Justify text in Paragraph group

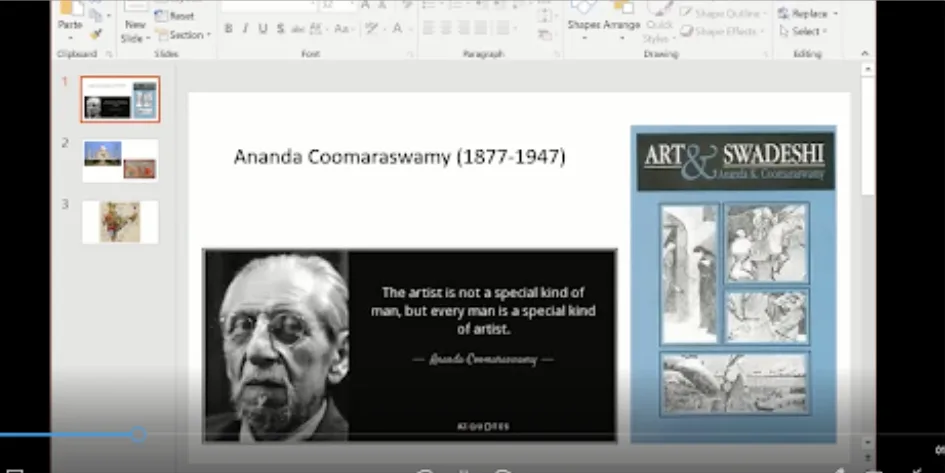[x=481, y=28]
